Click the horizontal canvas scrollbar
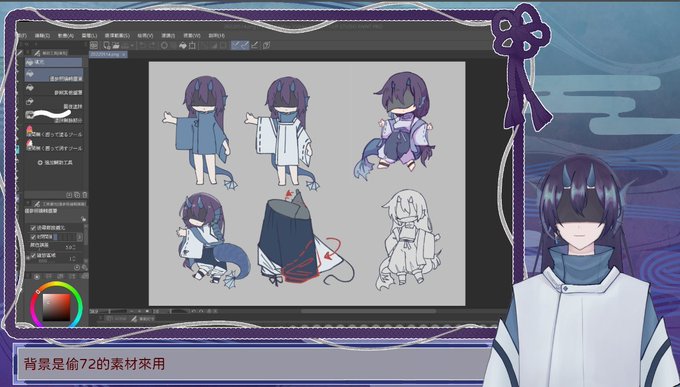The height and width of the screenshot is (387, 680). [x=368, y=311]
